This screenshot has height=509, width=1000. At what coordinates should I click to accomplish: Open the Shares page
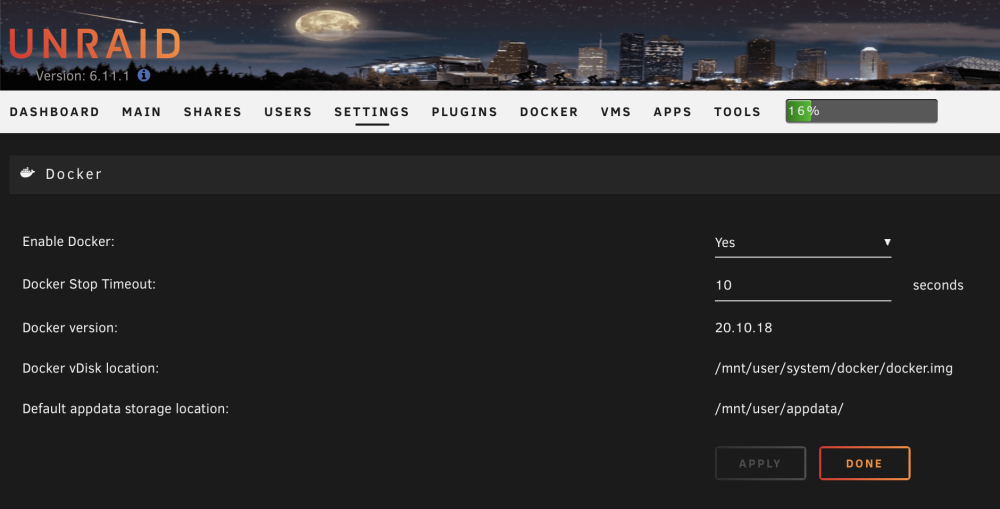(x=213, y=112)
